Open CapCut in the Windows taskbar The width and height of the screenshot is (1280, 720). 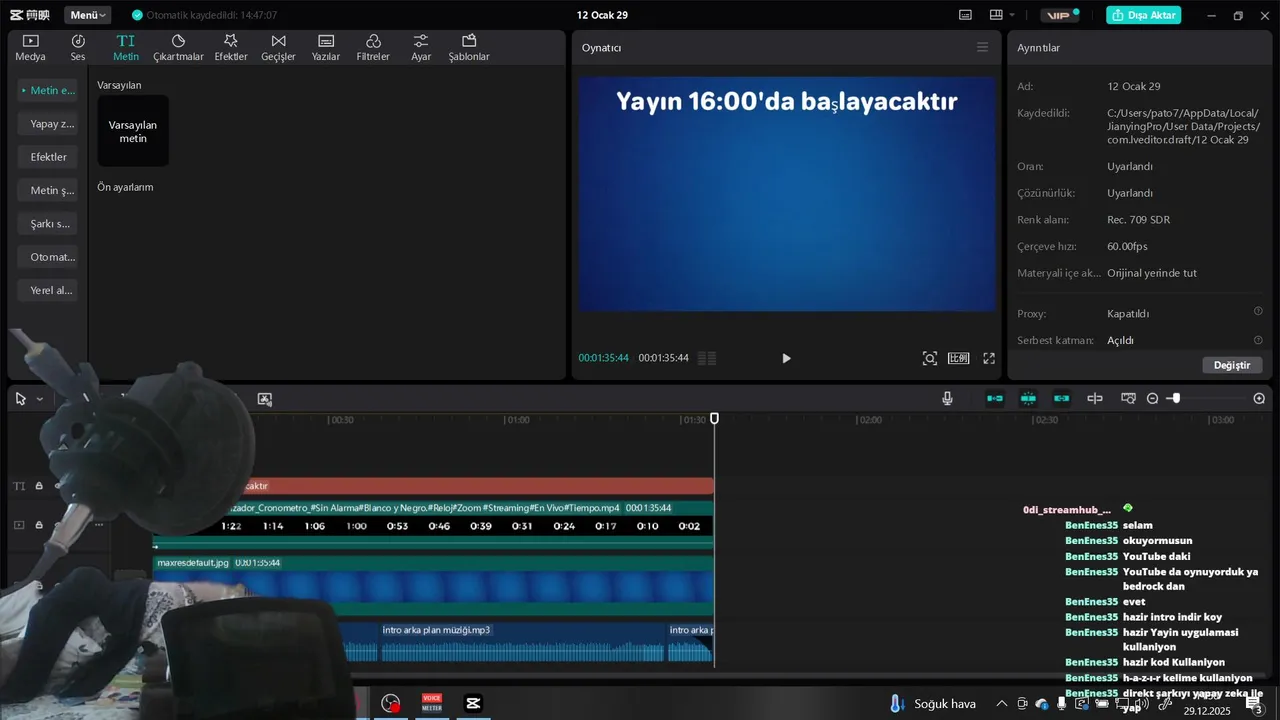tap(473, 703)
